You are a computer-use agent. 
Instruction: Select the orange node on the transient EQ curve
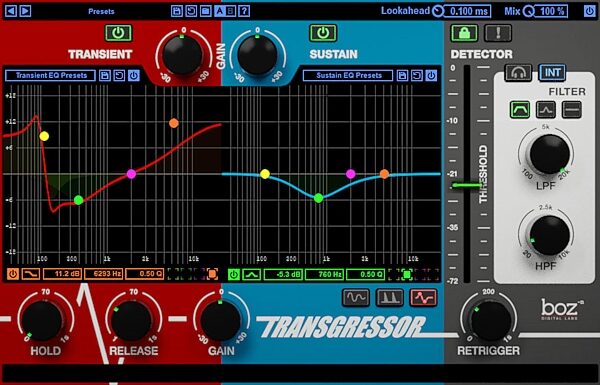pyautogui.click(x=174, y=123)
